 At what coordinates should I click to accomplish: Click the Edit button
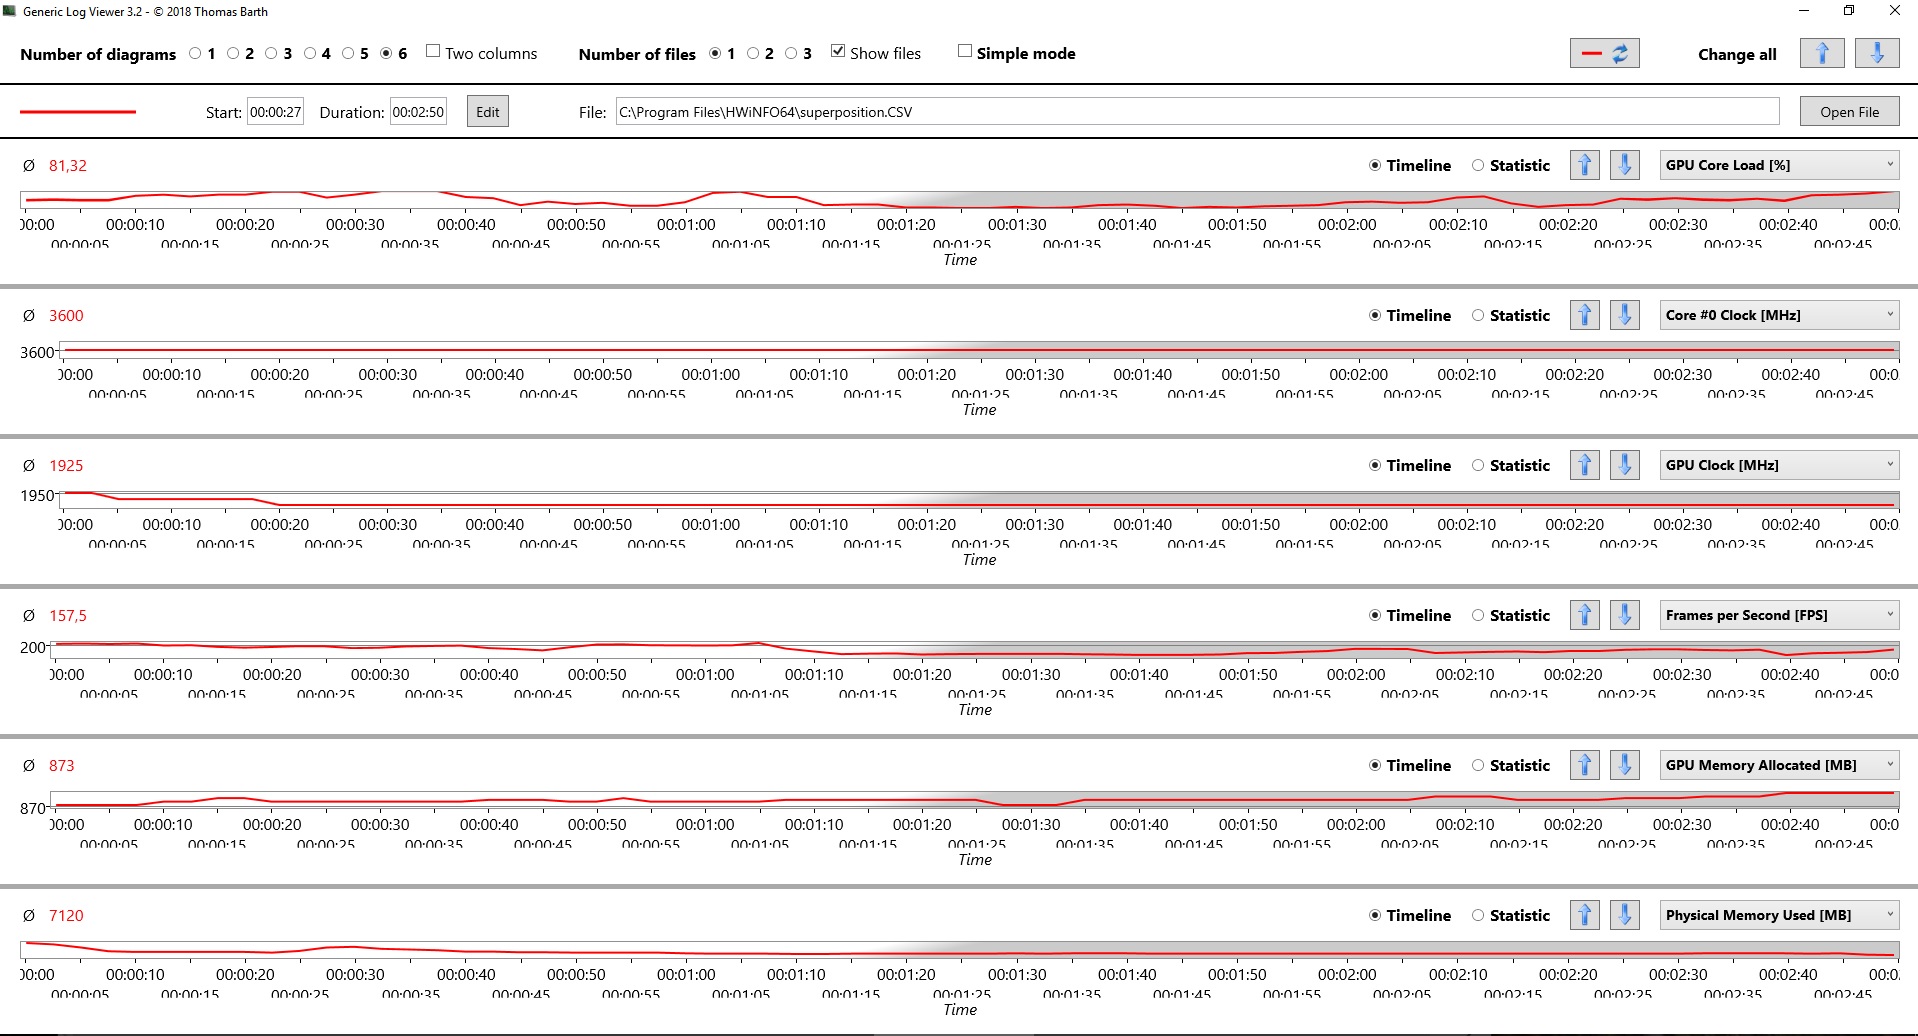pyautogui.click(x=488, y=112)
